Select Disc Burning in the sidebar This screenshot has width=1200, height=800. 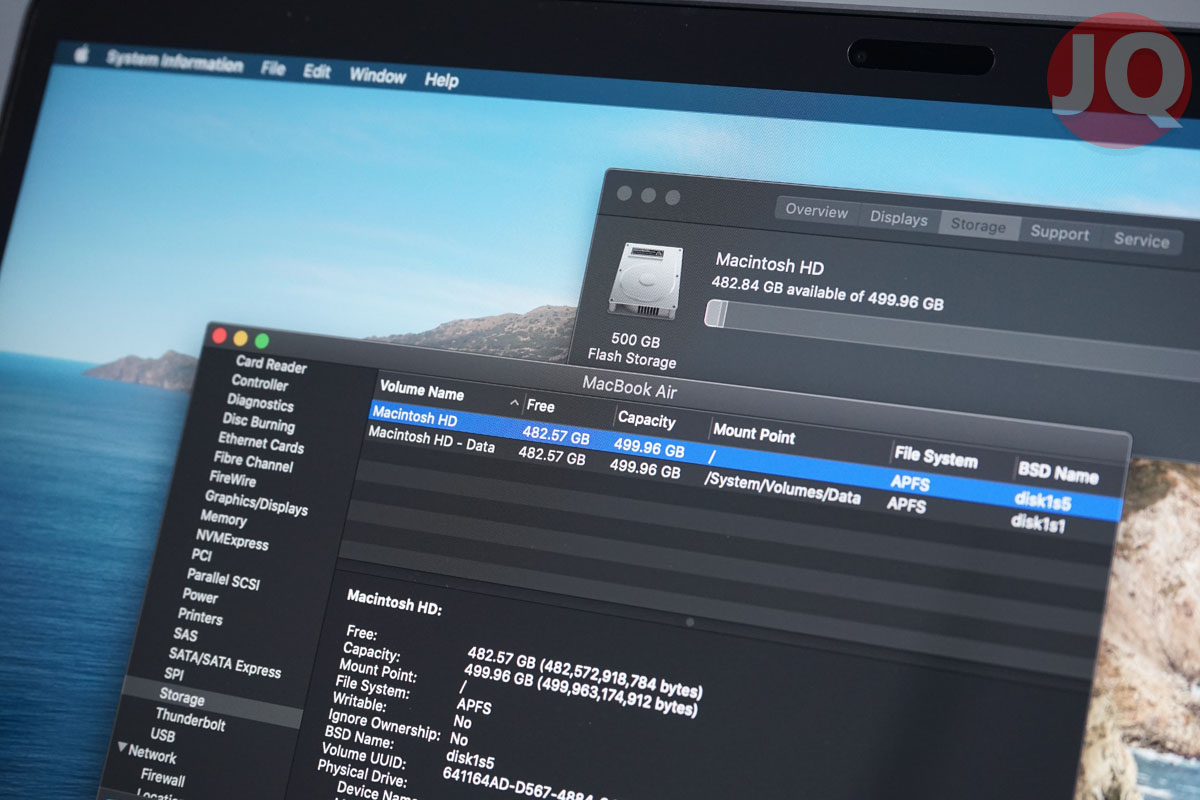(x=258, y=423)
